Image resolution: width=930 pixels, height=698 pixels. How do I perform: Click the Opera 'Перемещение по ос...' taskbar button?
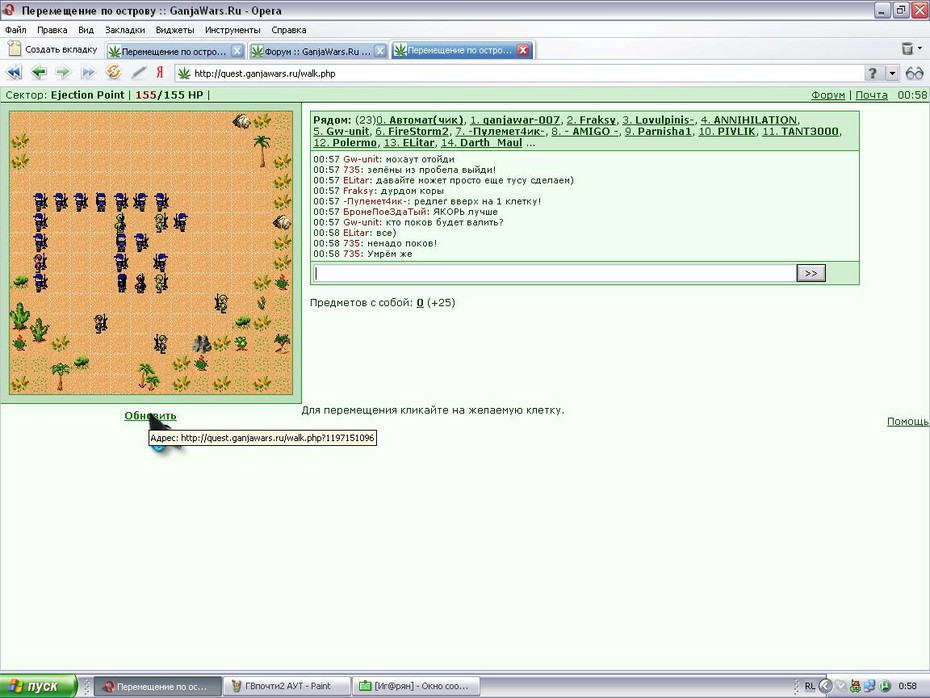(x=158, y=686)
